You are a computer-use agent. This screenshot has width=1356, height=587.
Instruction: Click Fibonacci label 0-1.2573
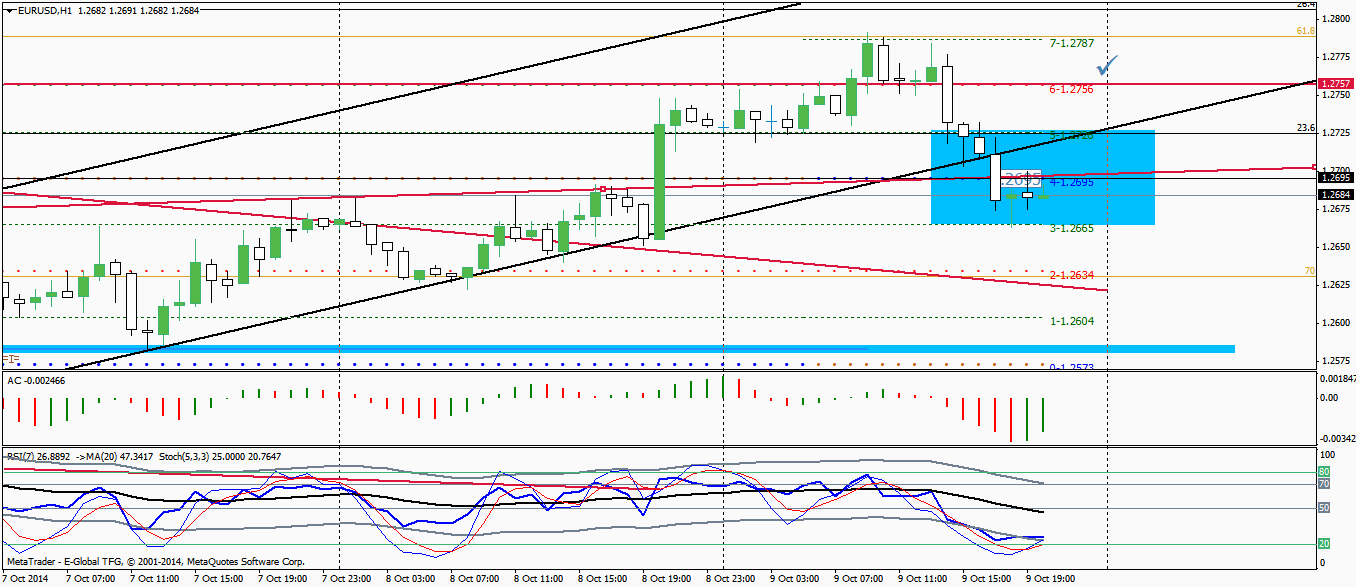click(x=1072, y=367)
